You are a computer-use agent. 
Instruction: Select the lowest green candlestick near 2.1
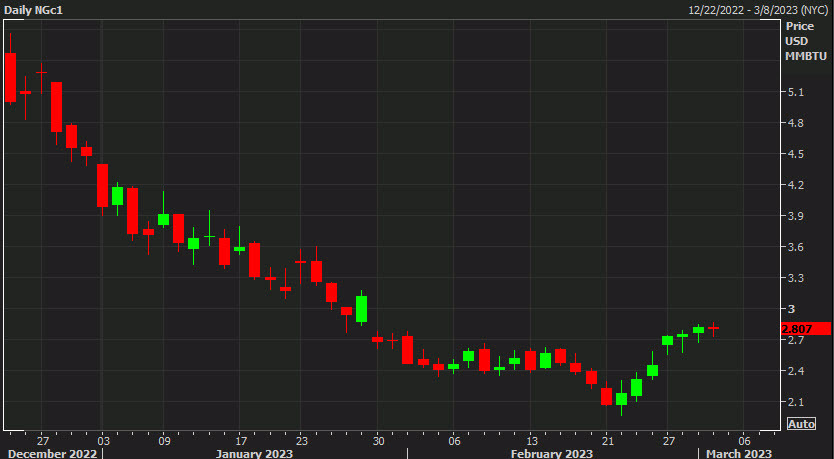621,398
